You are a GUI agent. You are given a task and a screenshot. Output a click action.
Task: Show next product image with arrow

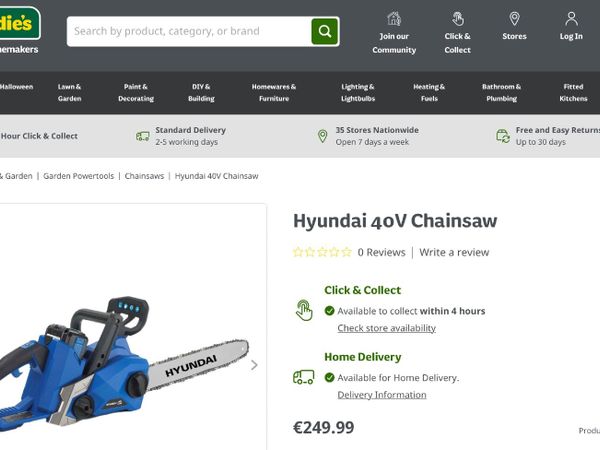[254, 365]
